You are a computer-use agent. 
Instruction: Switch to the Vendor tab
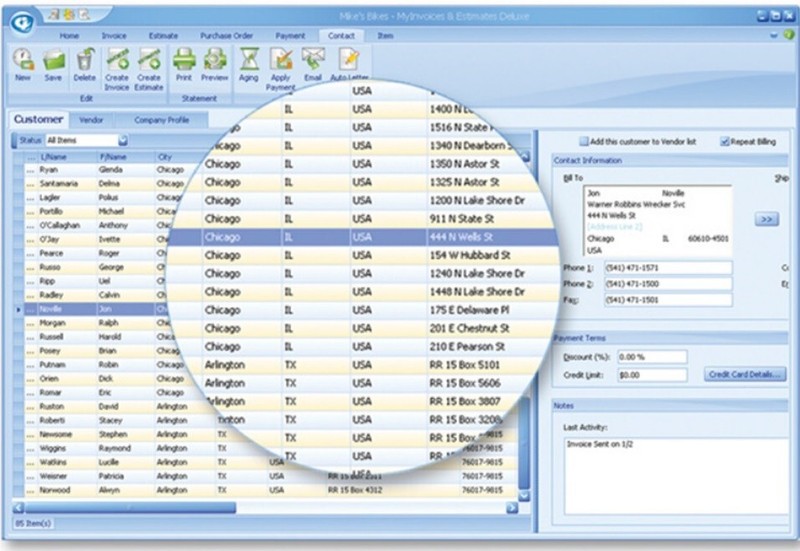[91, 120]
